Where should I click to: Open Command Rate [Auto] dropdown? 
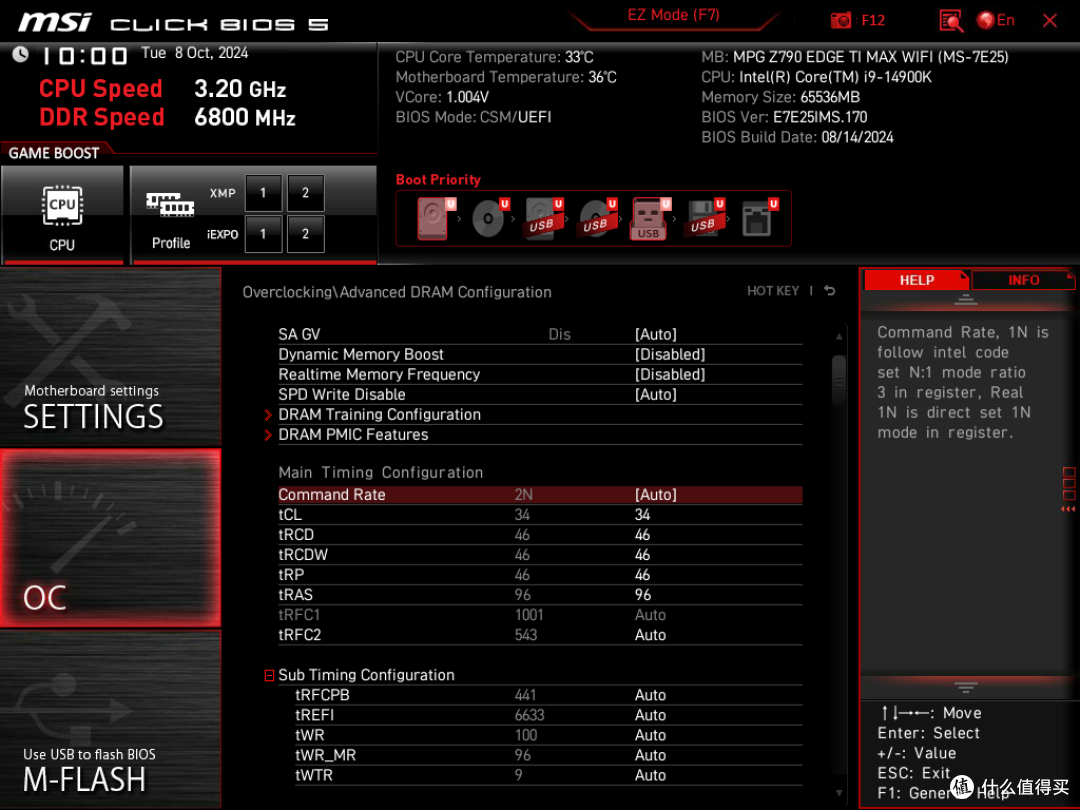tap(655, 495)
